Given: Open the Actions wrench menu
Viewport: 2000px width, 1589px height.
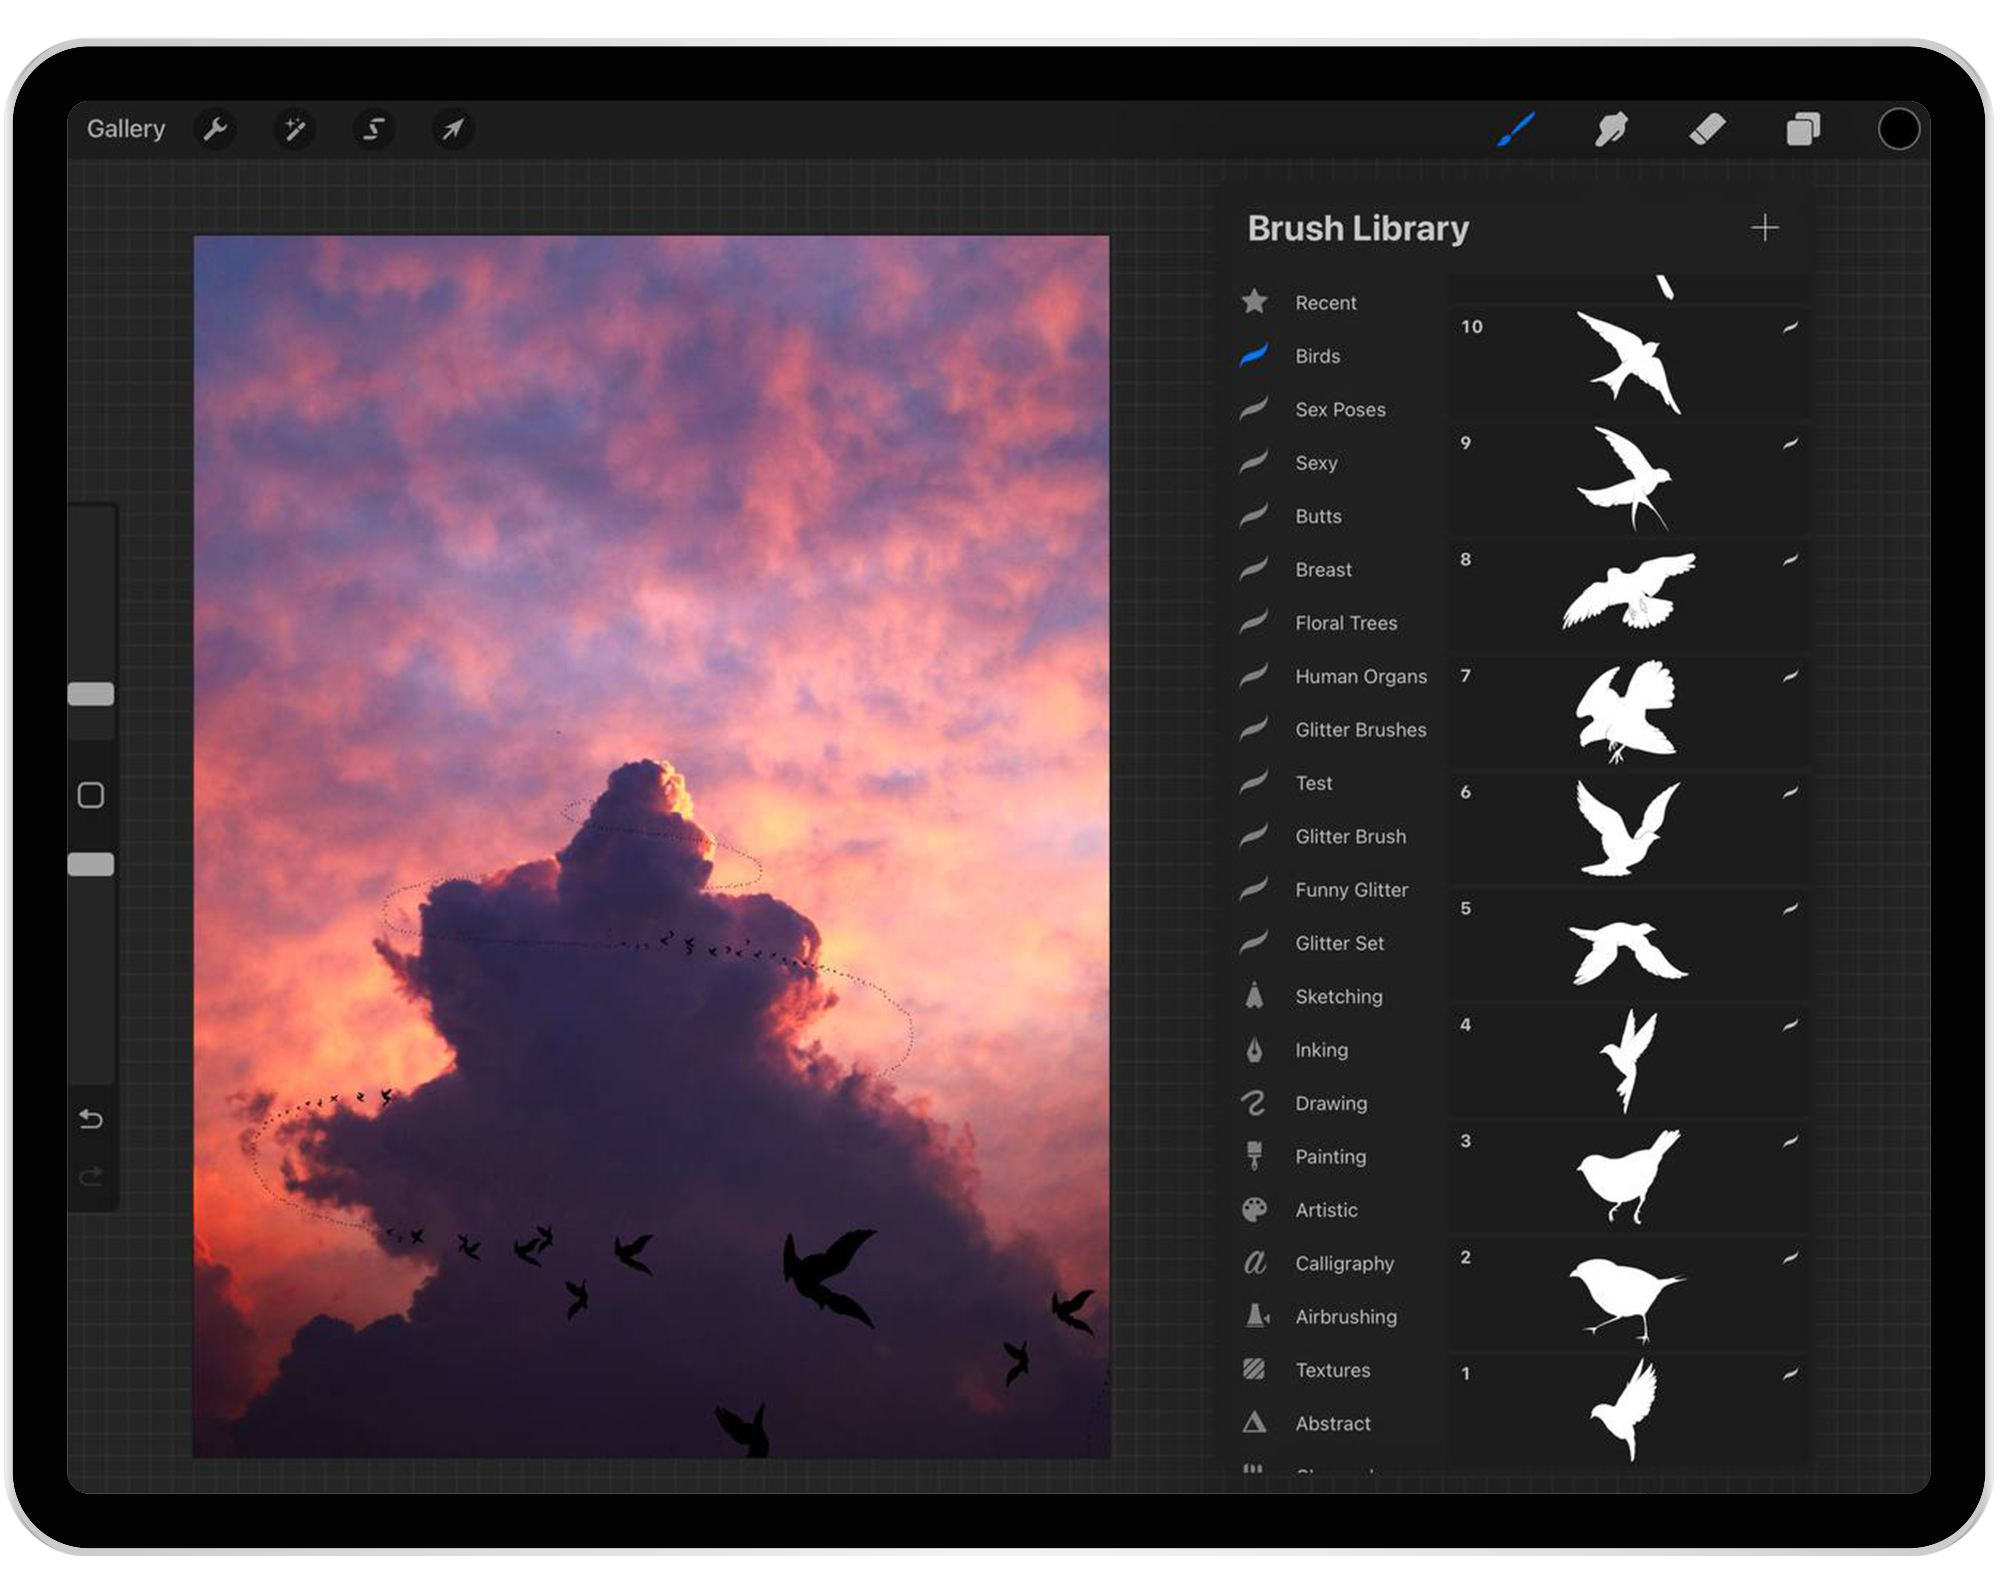Looking at the screenshot, I should pyautogui.click(x=215, y=128).
